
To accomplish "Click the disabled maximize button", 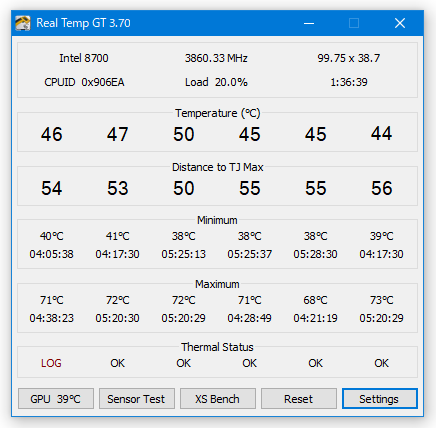I will click(354, 23).
